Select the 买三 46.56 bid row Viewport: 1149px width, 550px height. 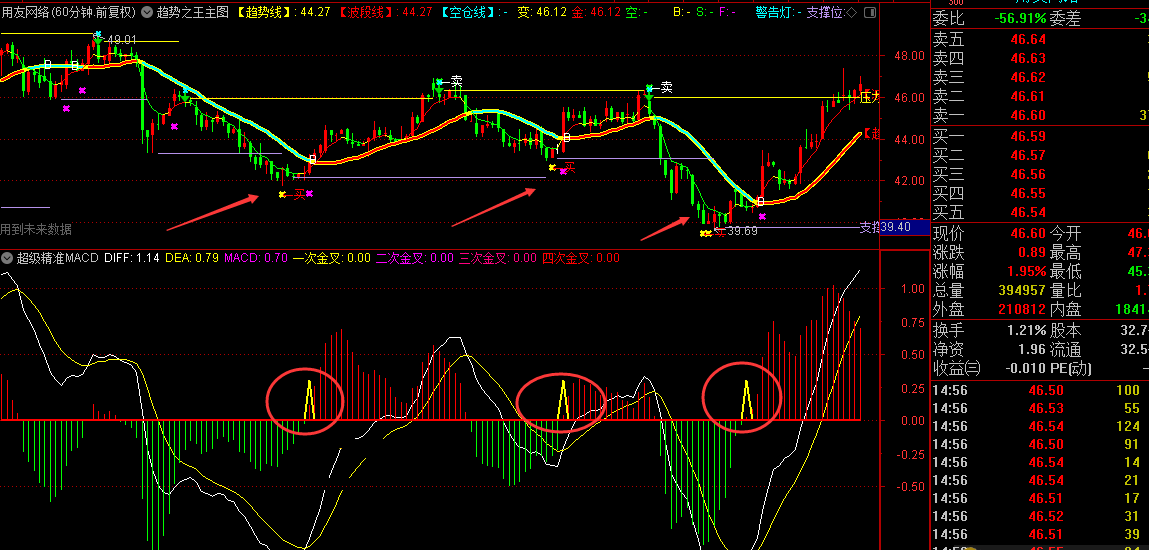click(x=1039, y=175)
